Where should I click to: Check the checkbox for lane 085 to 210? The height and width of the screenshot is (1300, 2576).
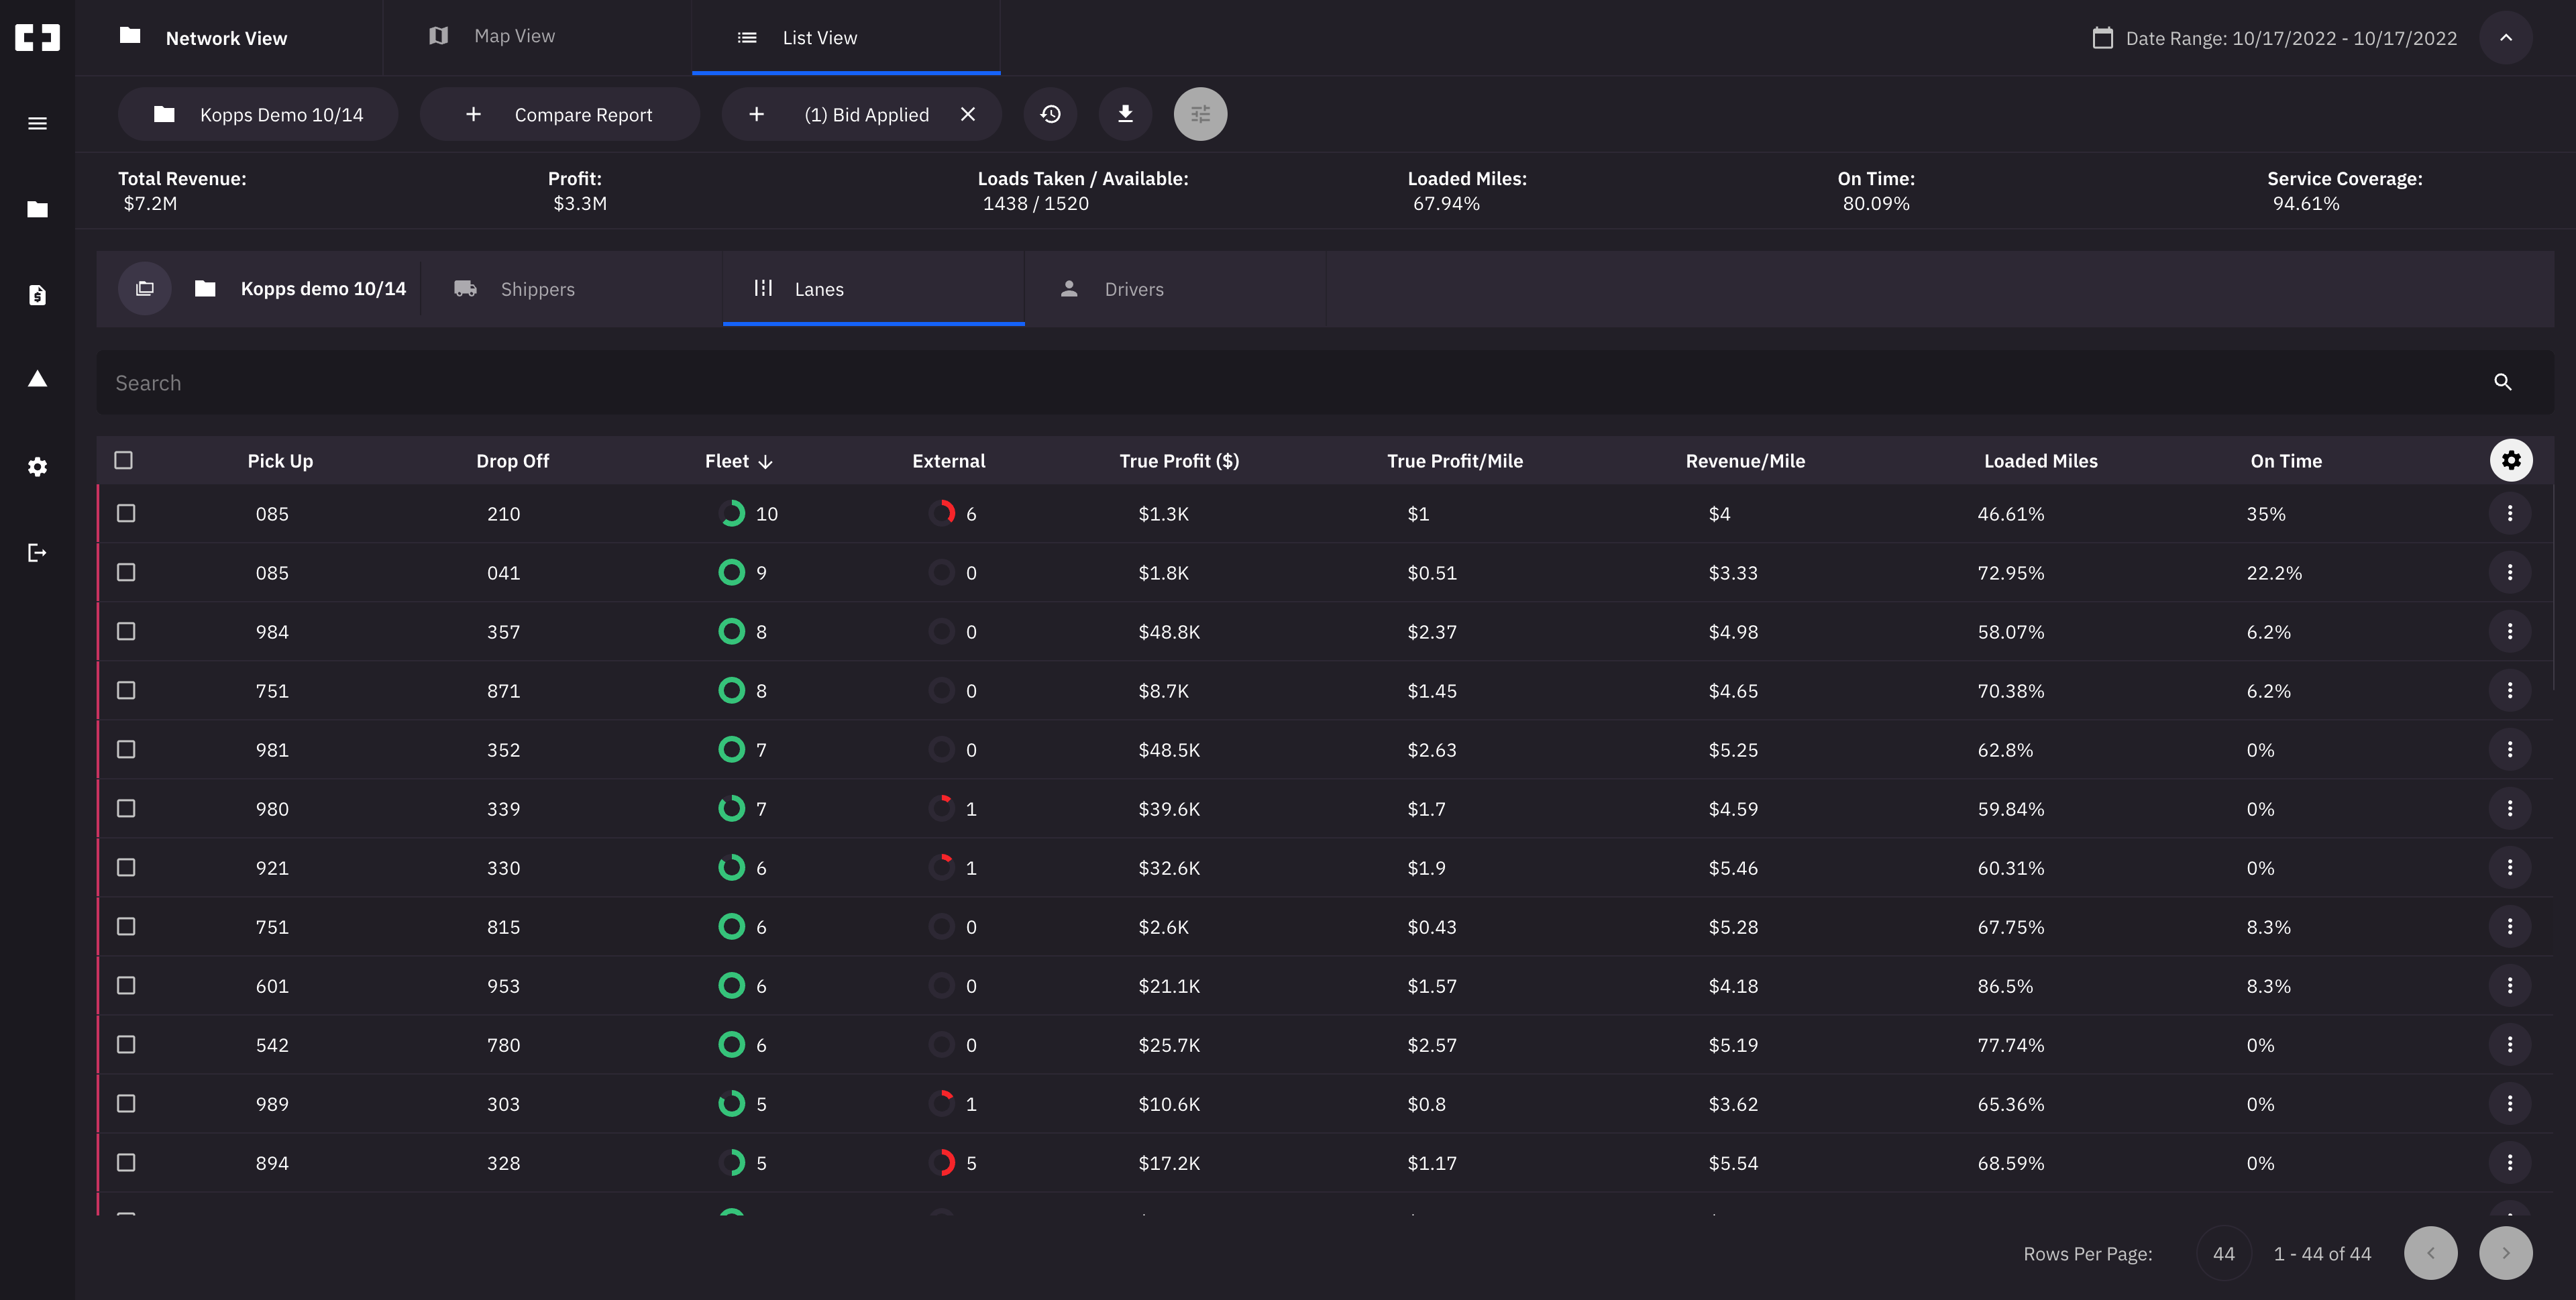pos(126,513)
